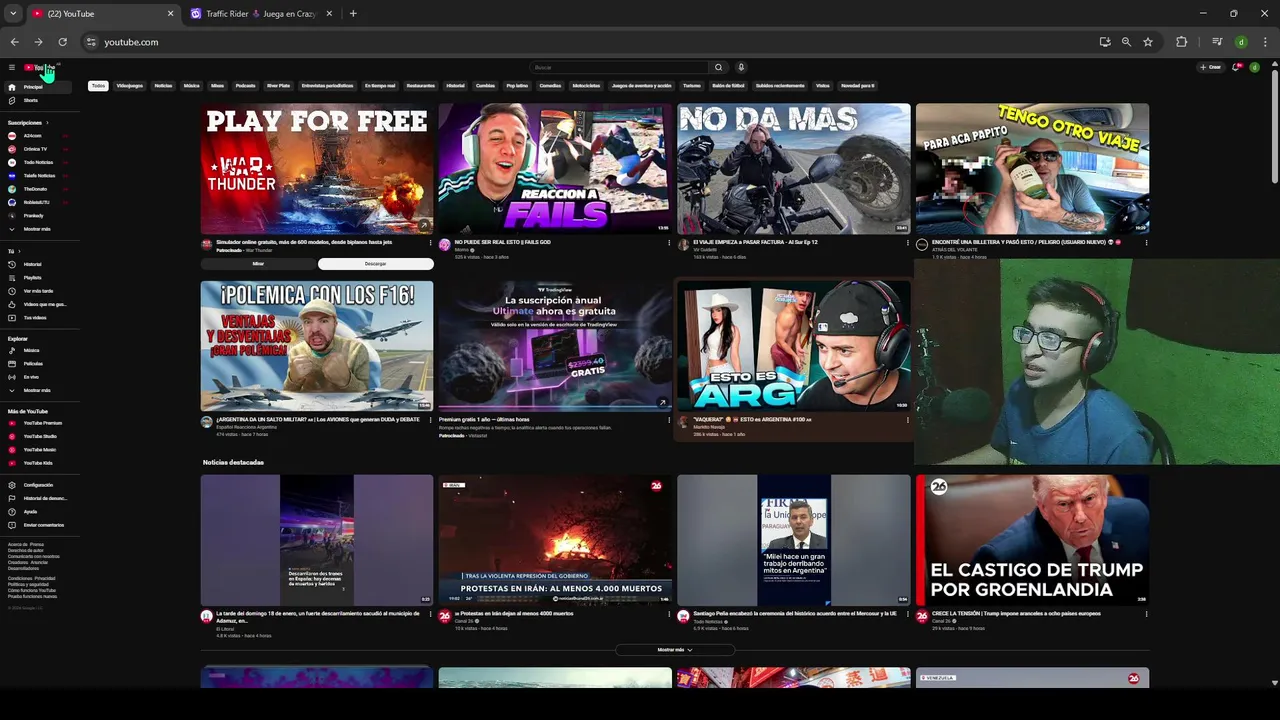
Task: Bookmark this page with star icon
Action: pos(1148,42)
